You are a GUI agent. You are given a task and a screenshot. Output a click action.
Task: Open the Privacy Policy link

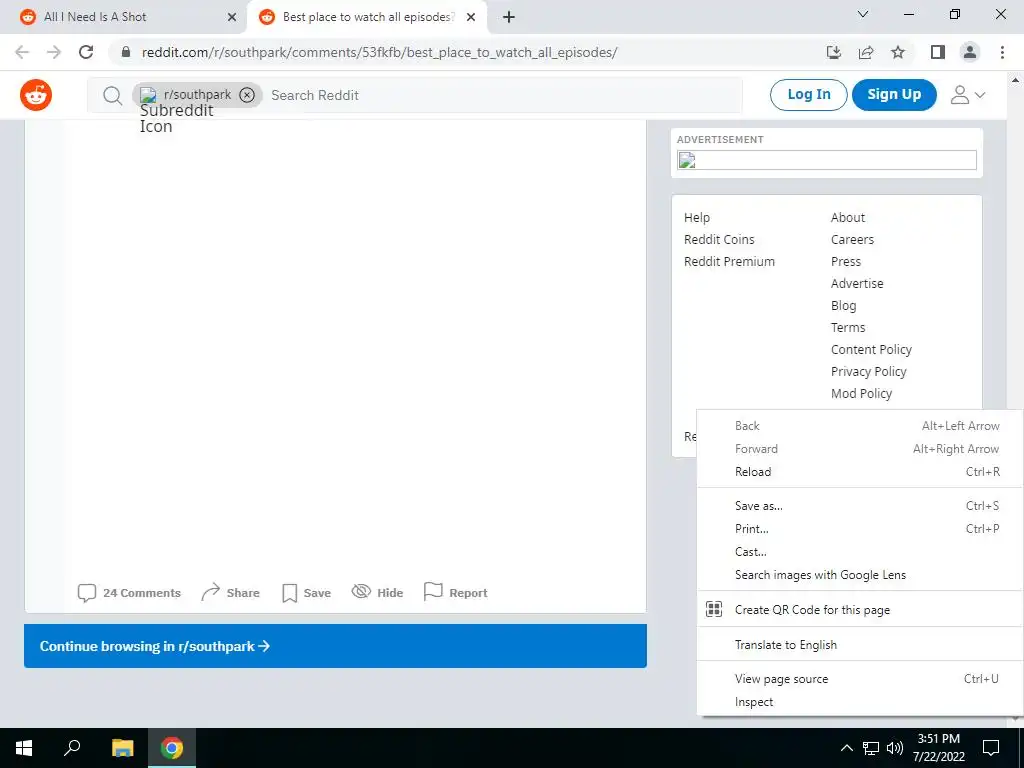coord(869,372)
